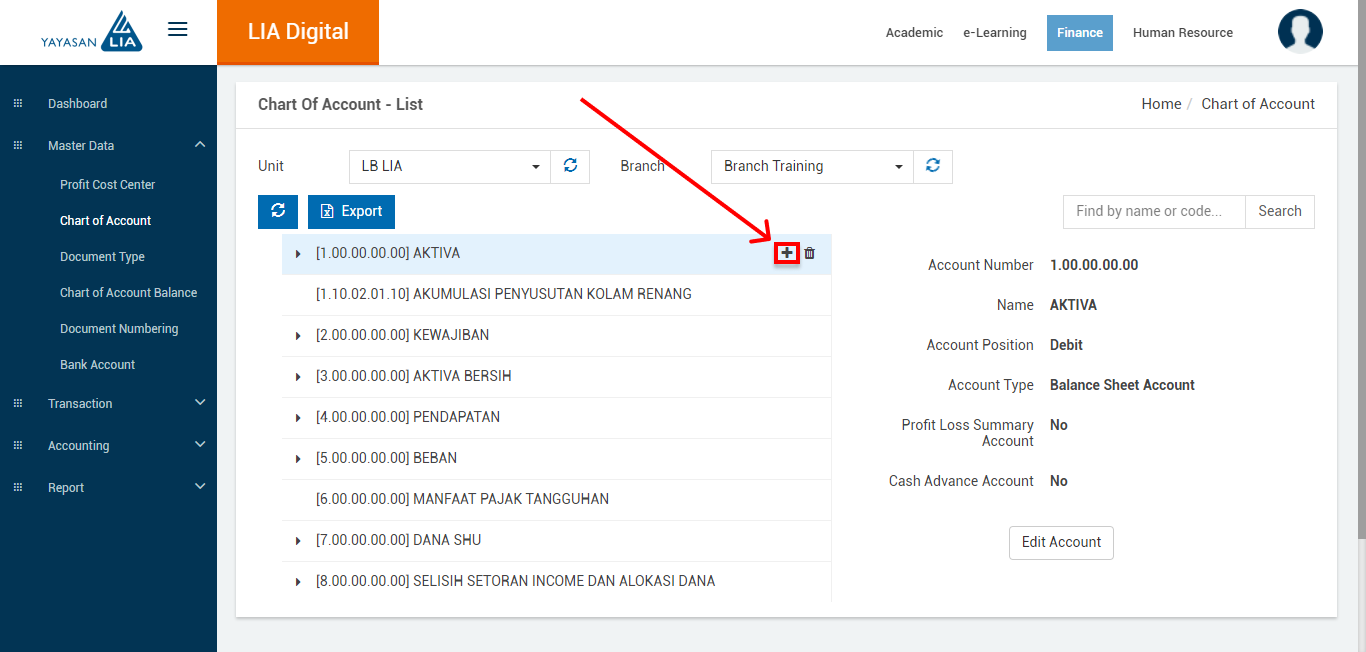
Task: Click the Export button
Action: 351,211
